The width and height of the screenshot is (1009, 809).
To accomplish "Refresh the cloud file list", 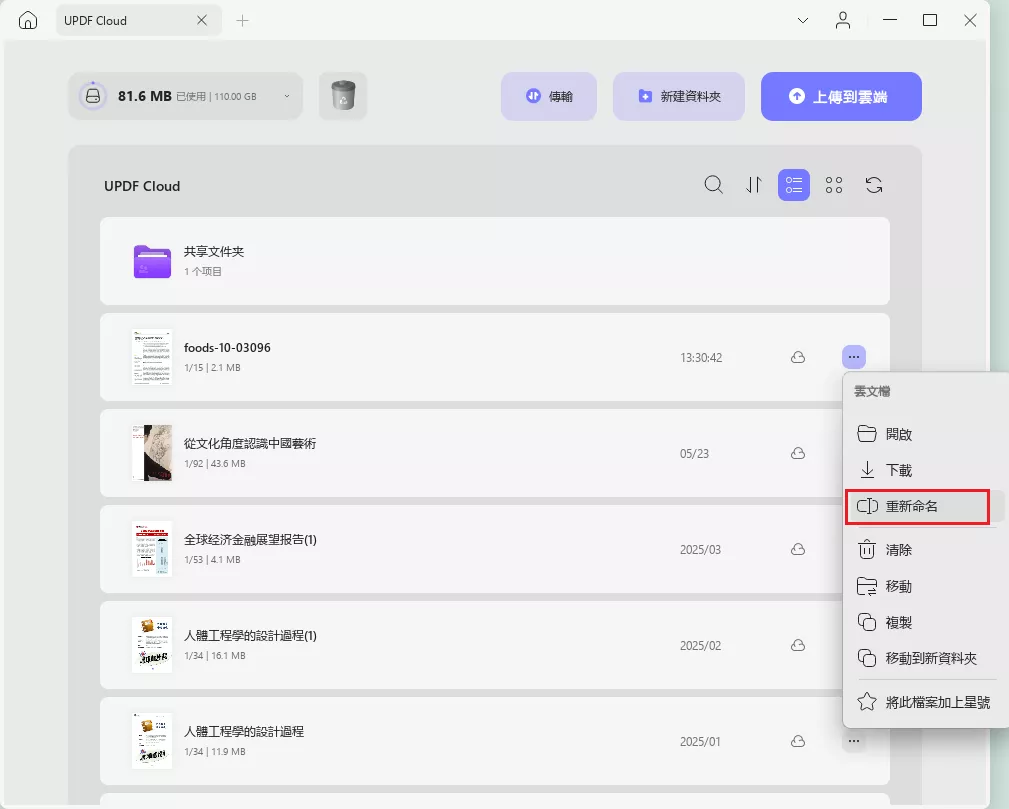I will pyautogui.click(x=874, y=185).
